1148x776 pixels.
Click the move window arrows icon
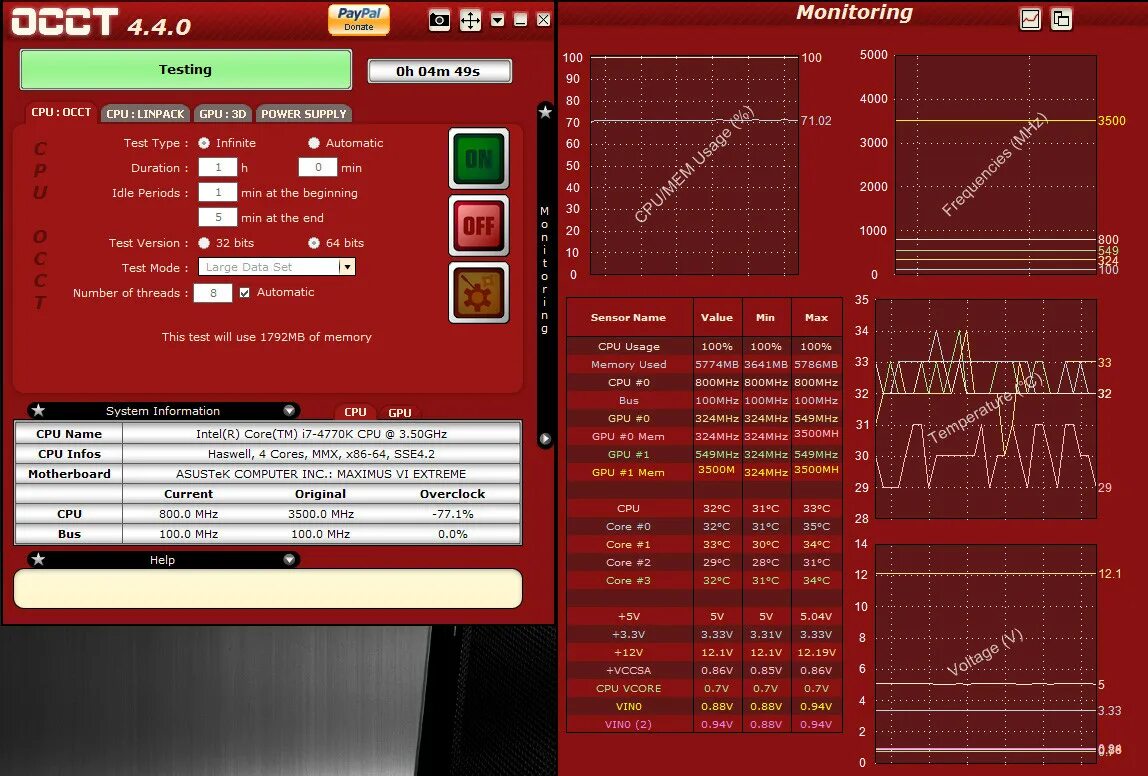point(470,20)
